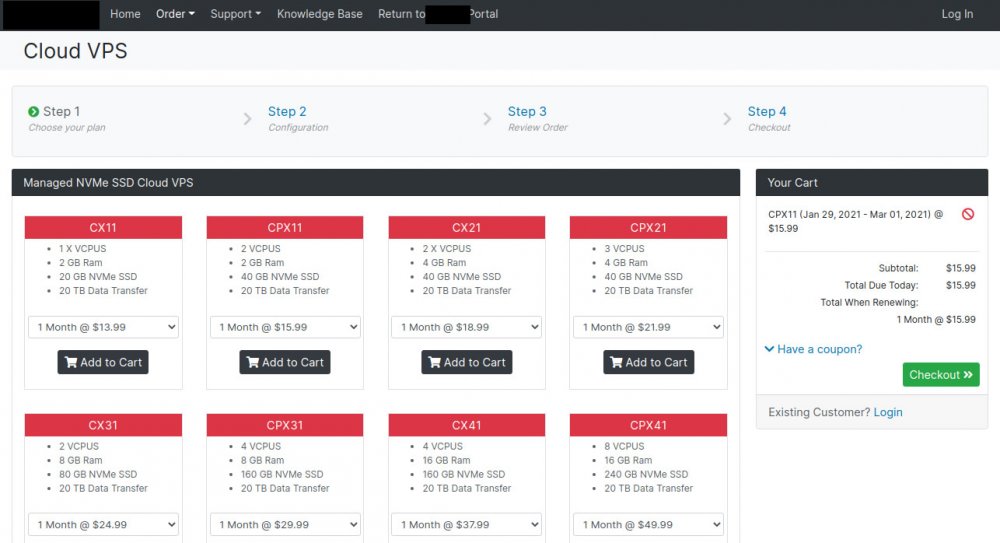Click the black logo in navbar
Screen dimensions: 1000x543
point(51,15)
